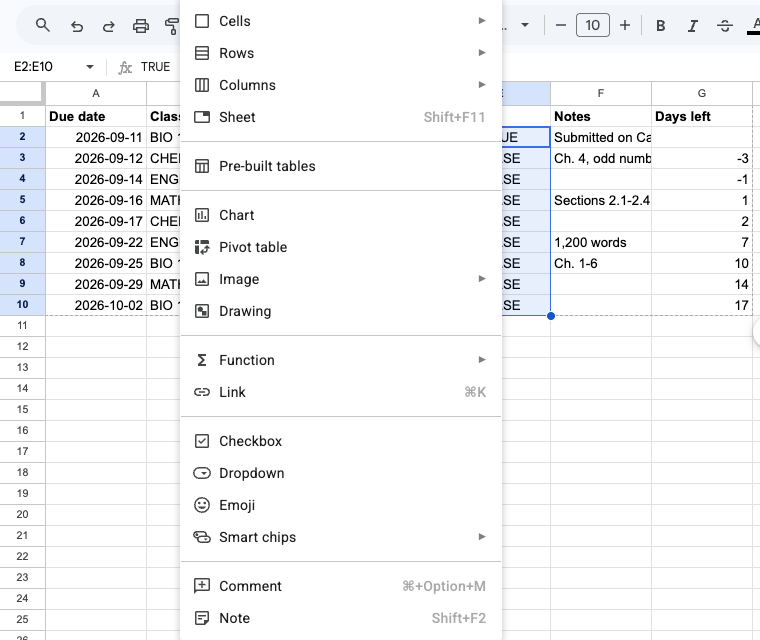Screen dimensions: 760x640
Task: Select column G header
Action: (701, 93)
